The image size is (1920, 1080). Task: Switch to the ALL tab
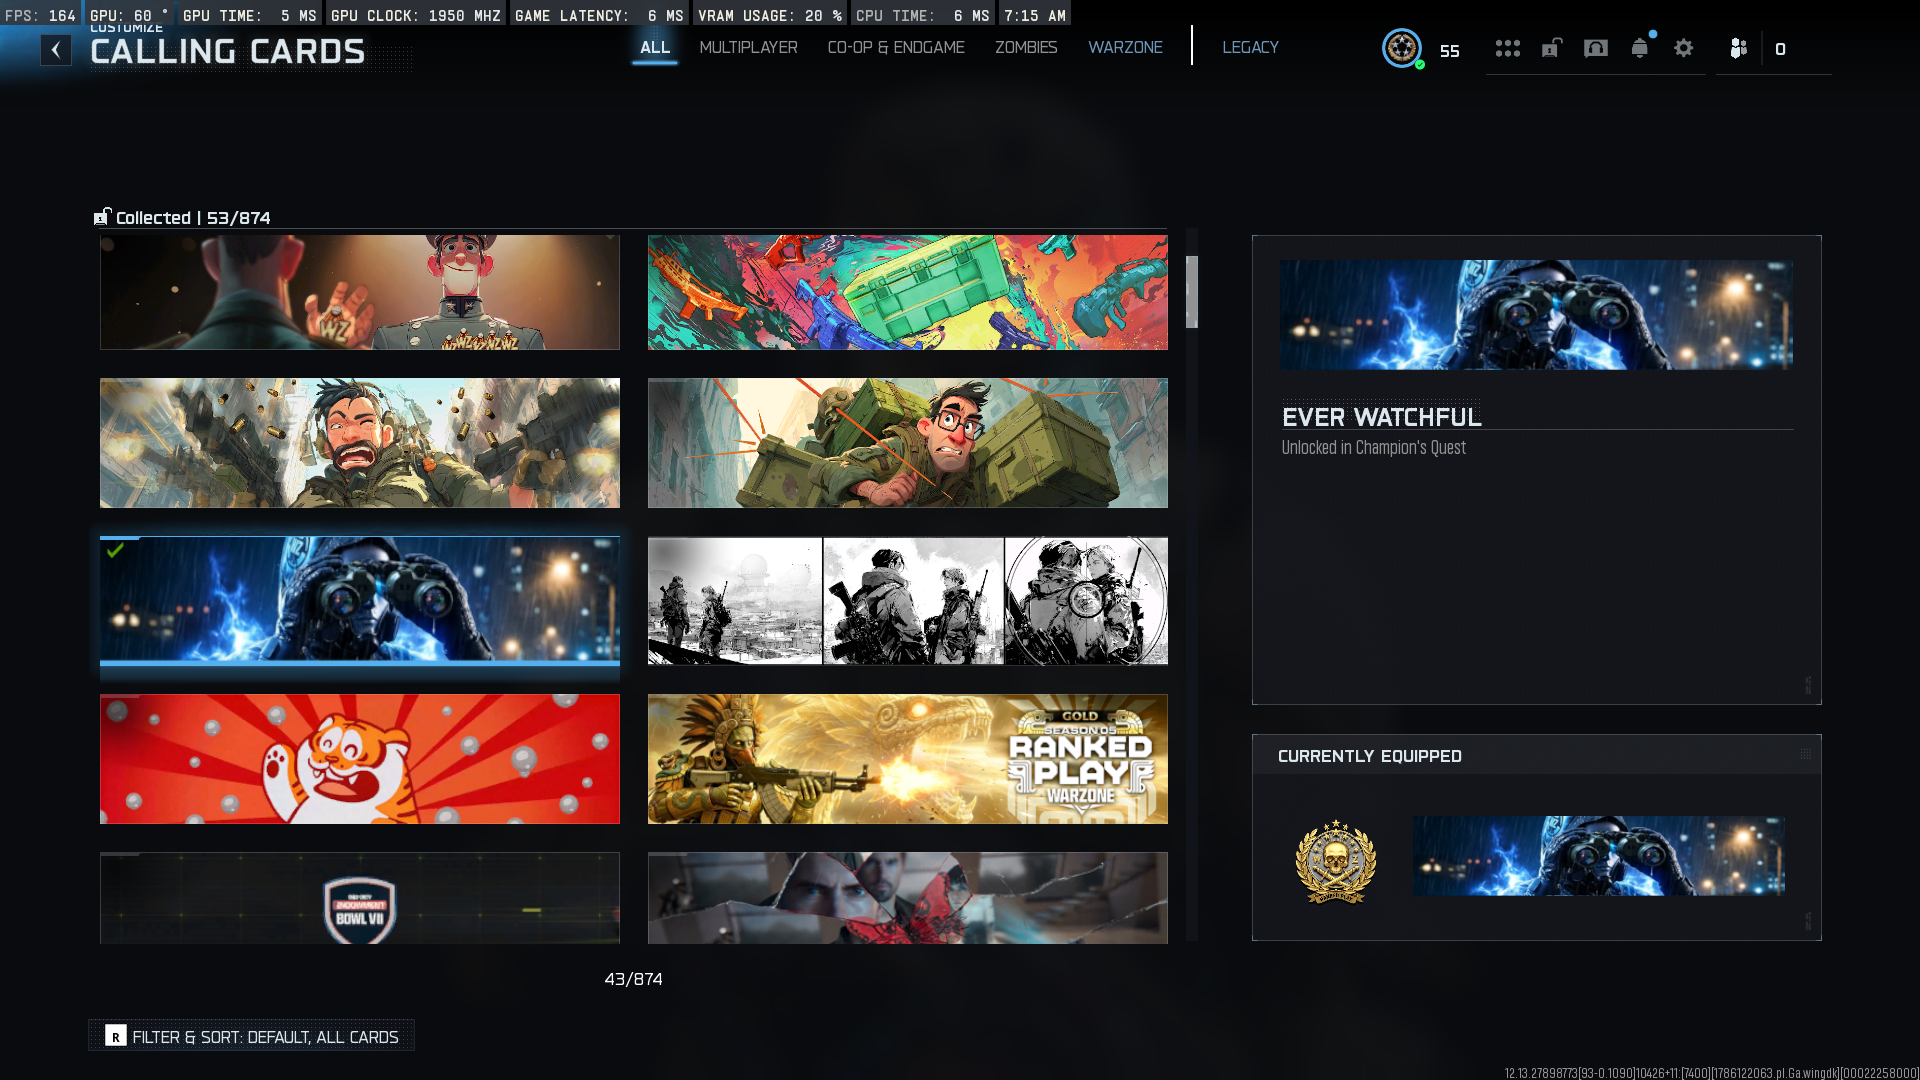(x=655, y=47)
